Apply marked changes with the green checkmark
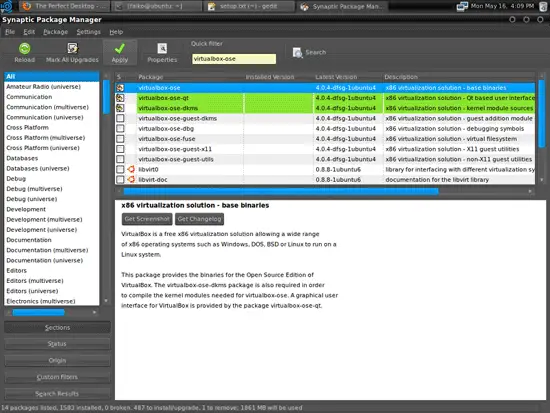Viewport: 550px width, 413px height. [120, 48]
